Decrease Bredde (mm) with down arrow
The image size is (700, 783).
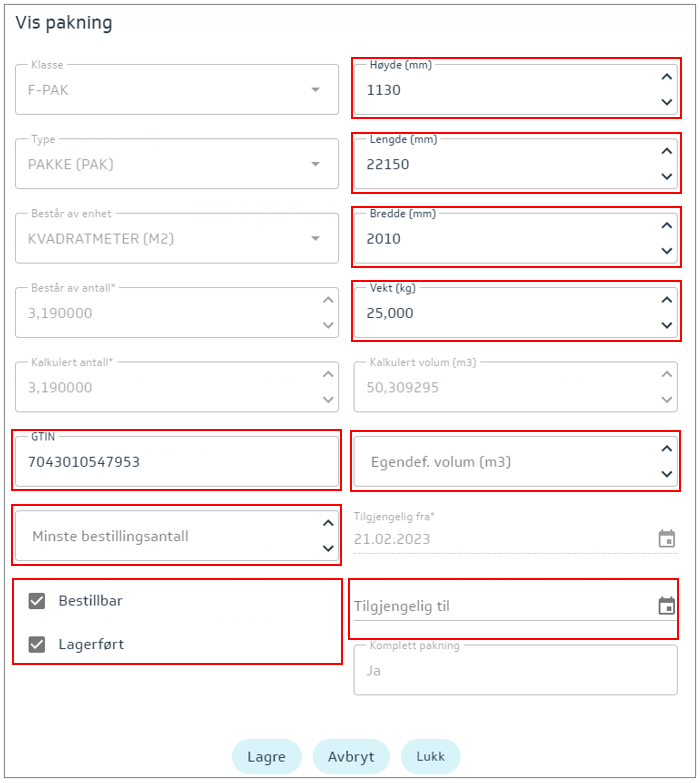(x=667, y=251)
